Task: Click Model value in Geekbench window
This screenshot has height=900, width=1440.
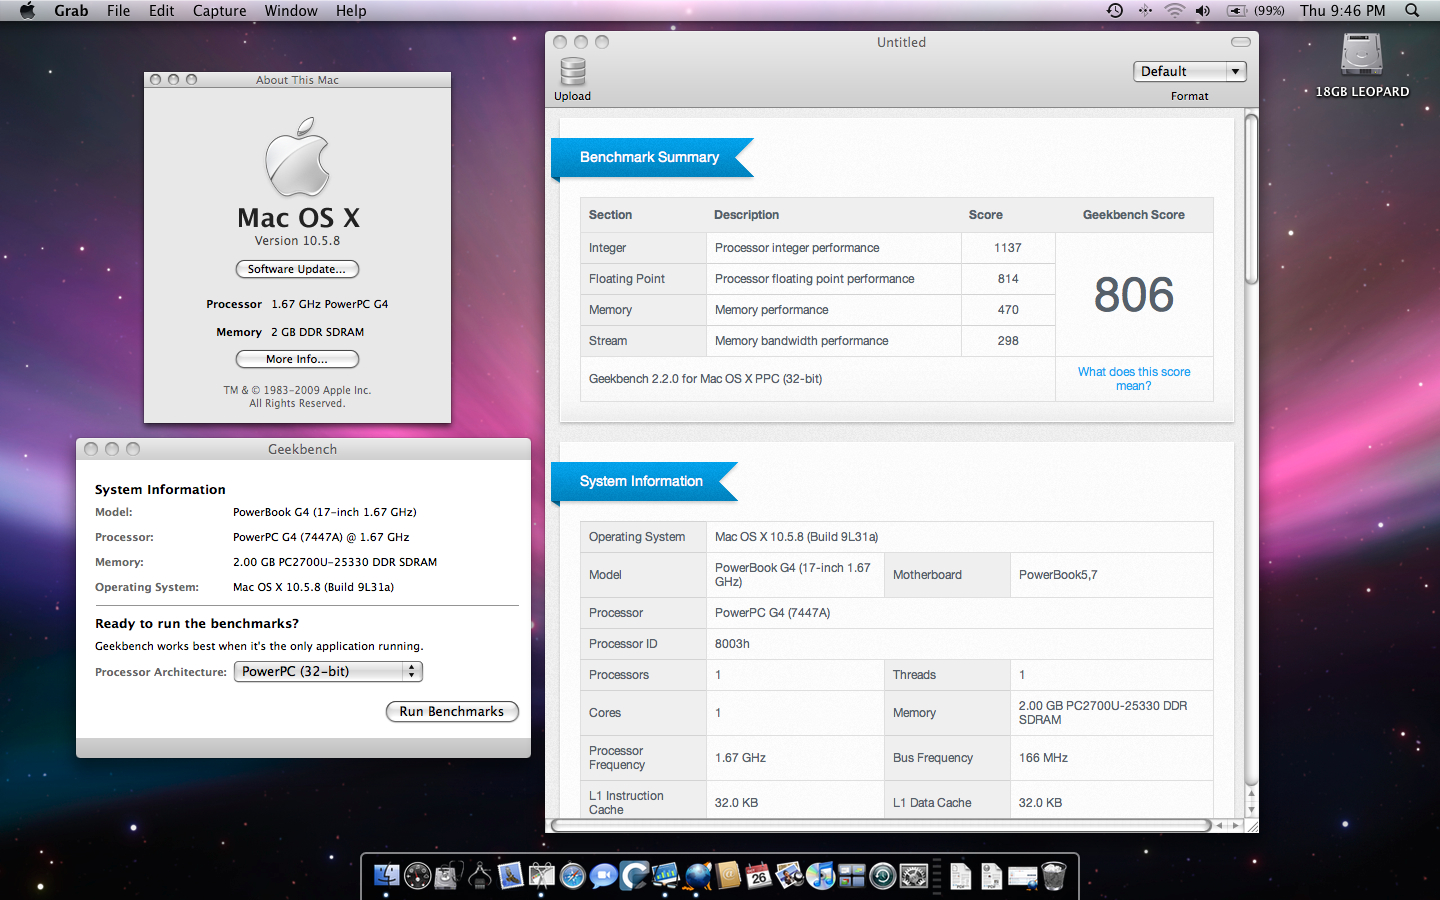Action: [x=325, y=512]
